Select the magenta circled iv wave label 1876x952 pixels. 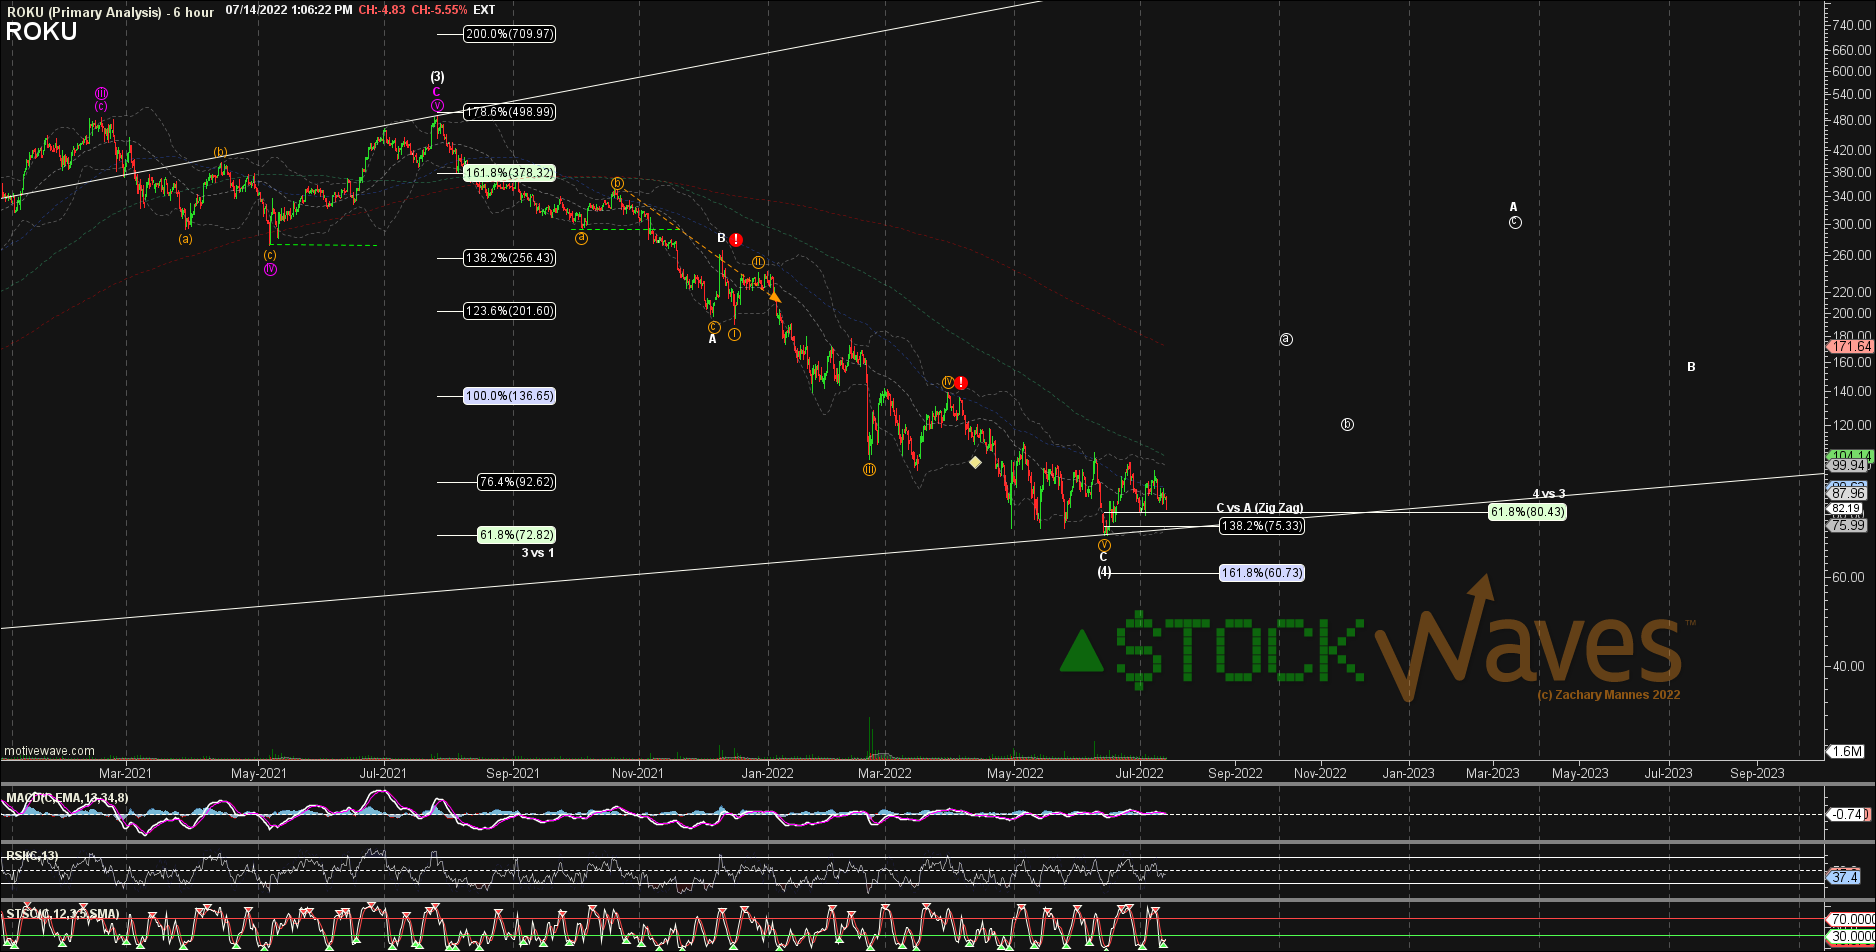[x=270, y=269]
